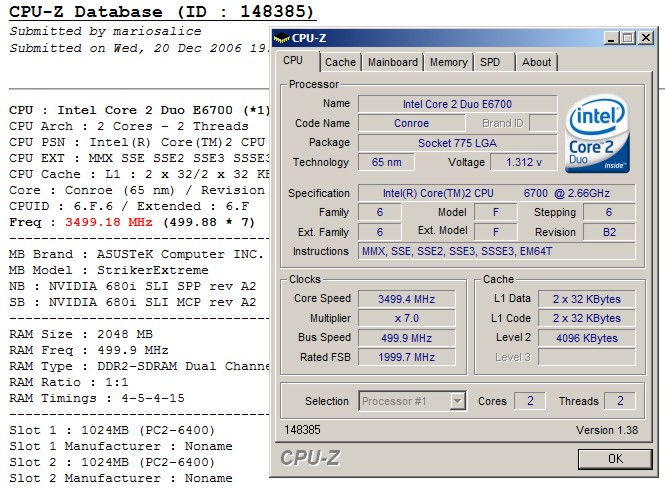Click the L1 Code cache value
Screen dimensions: 665x489
[x=587, y=318]
